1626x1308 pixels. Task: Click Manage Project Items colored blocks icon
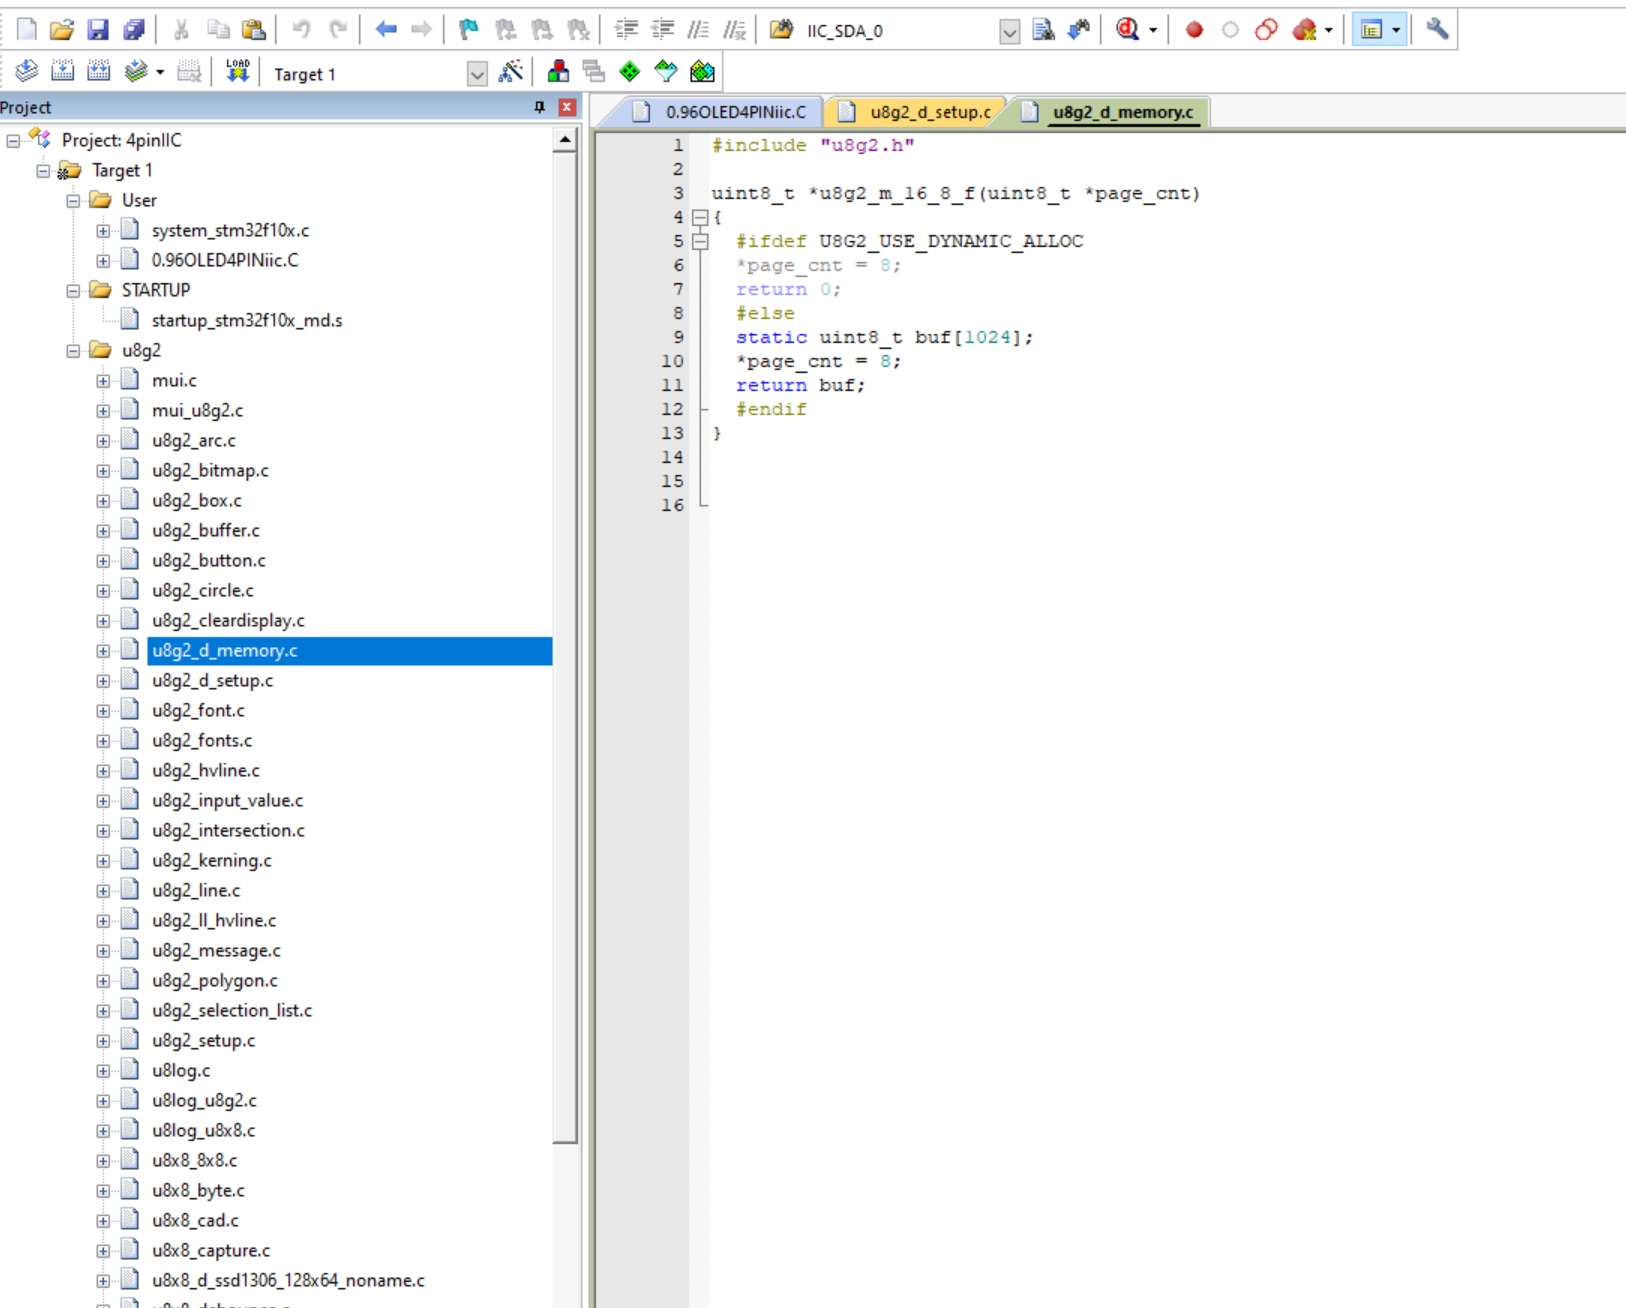point(558,72)
